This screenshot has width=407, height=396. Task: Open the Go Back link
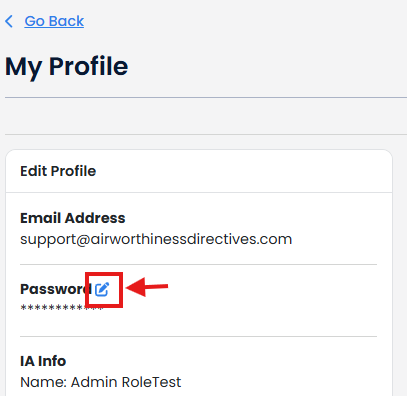coord(54,21)
